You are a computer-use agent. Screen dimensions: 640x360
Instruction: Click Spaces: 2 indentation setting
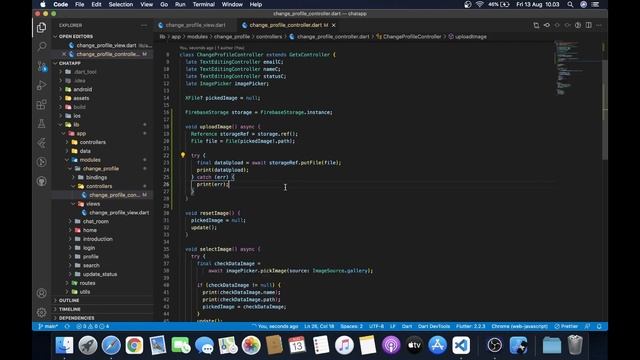coord(351,327)
